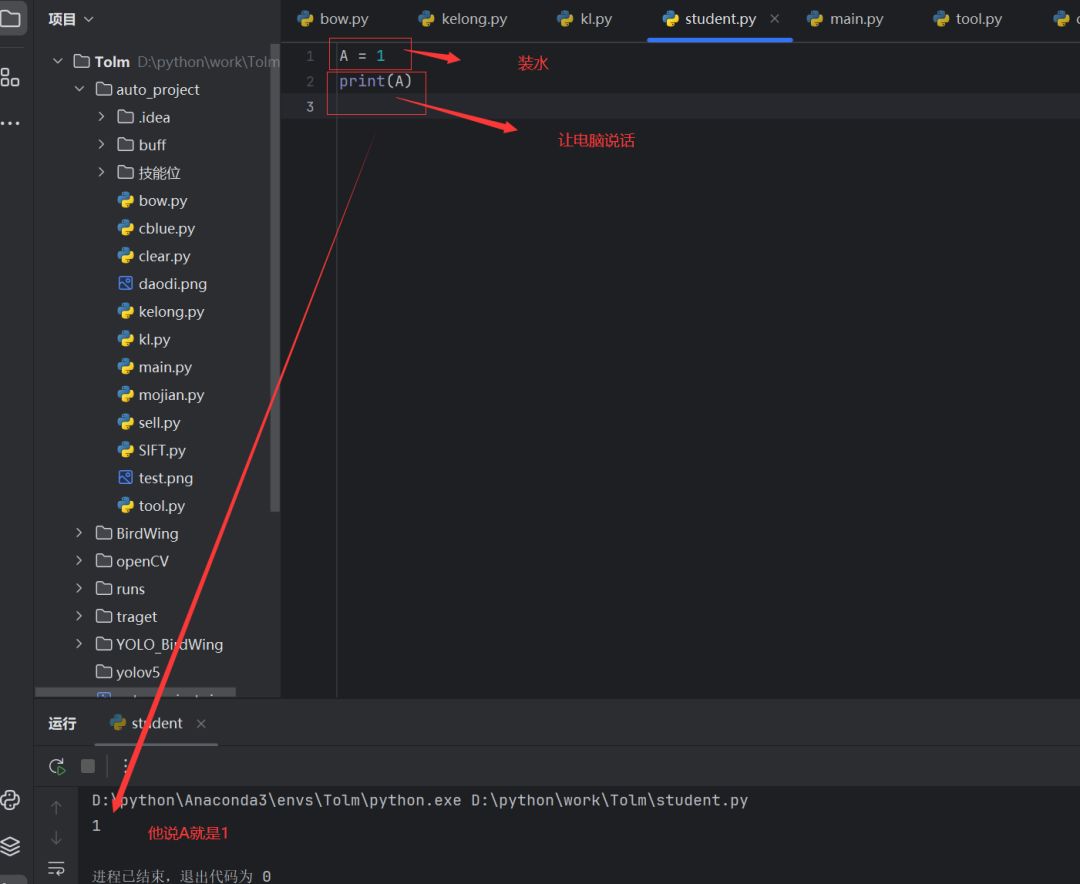Expand the buff folder
The width and height of the screenshot is (1080, 884).
(x=101, y=144)
